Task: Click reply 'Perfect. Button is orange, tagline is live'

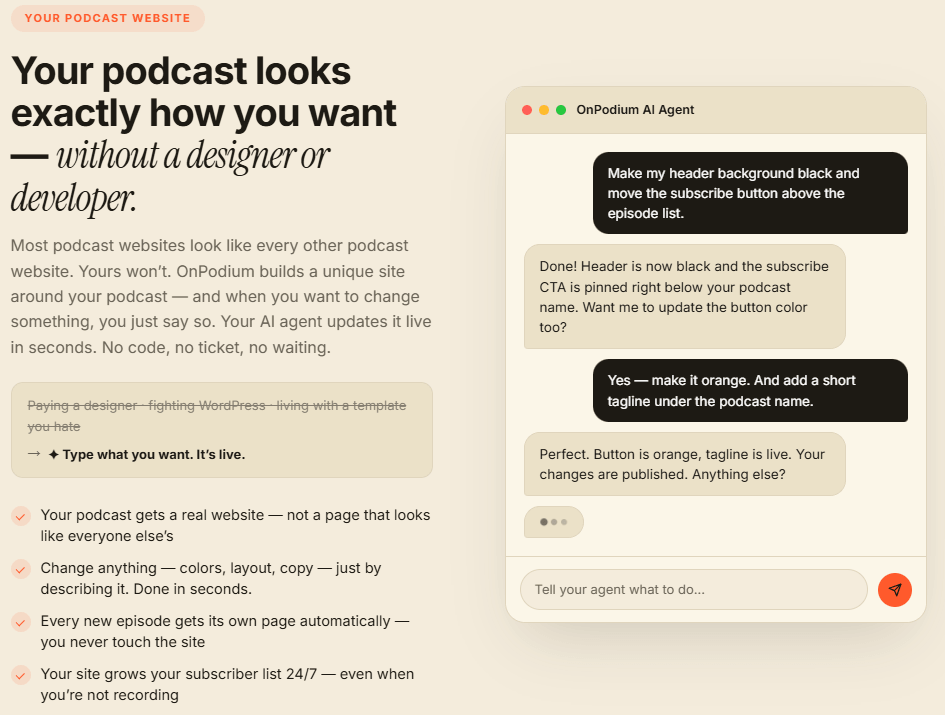Action: pos(685,464)
